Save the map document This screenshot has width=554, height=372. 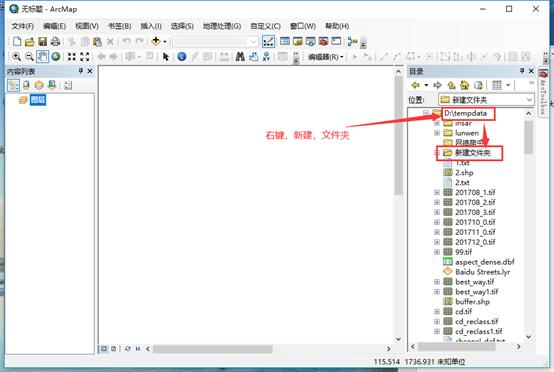coord(42,41)
